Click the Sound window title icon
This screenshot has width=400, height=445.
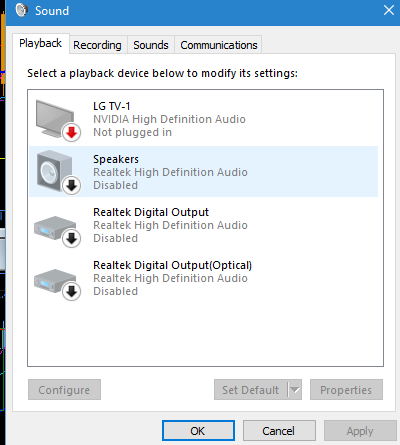(21, 10)
